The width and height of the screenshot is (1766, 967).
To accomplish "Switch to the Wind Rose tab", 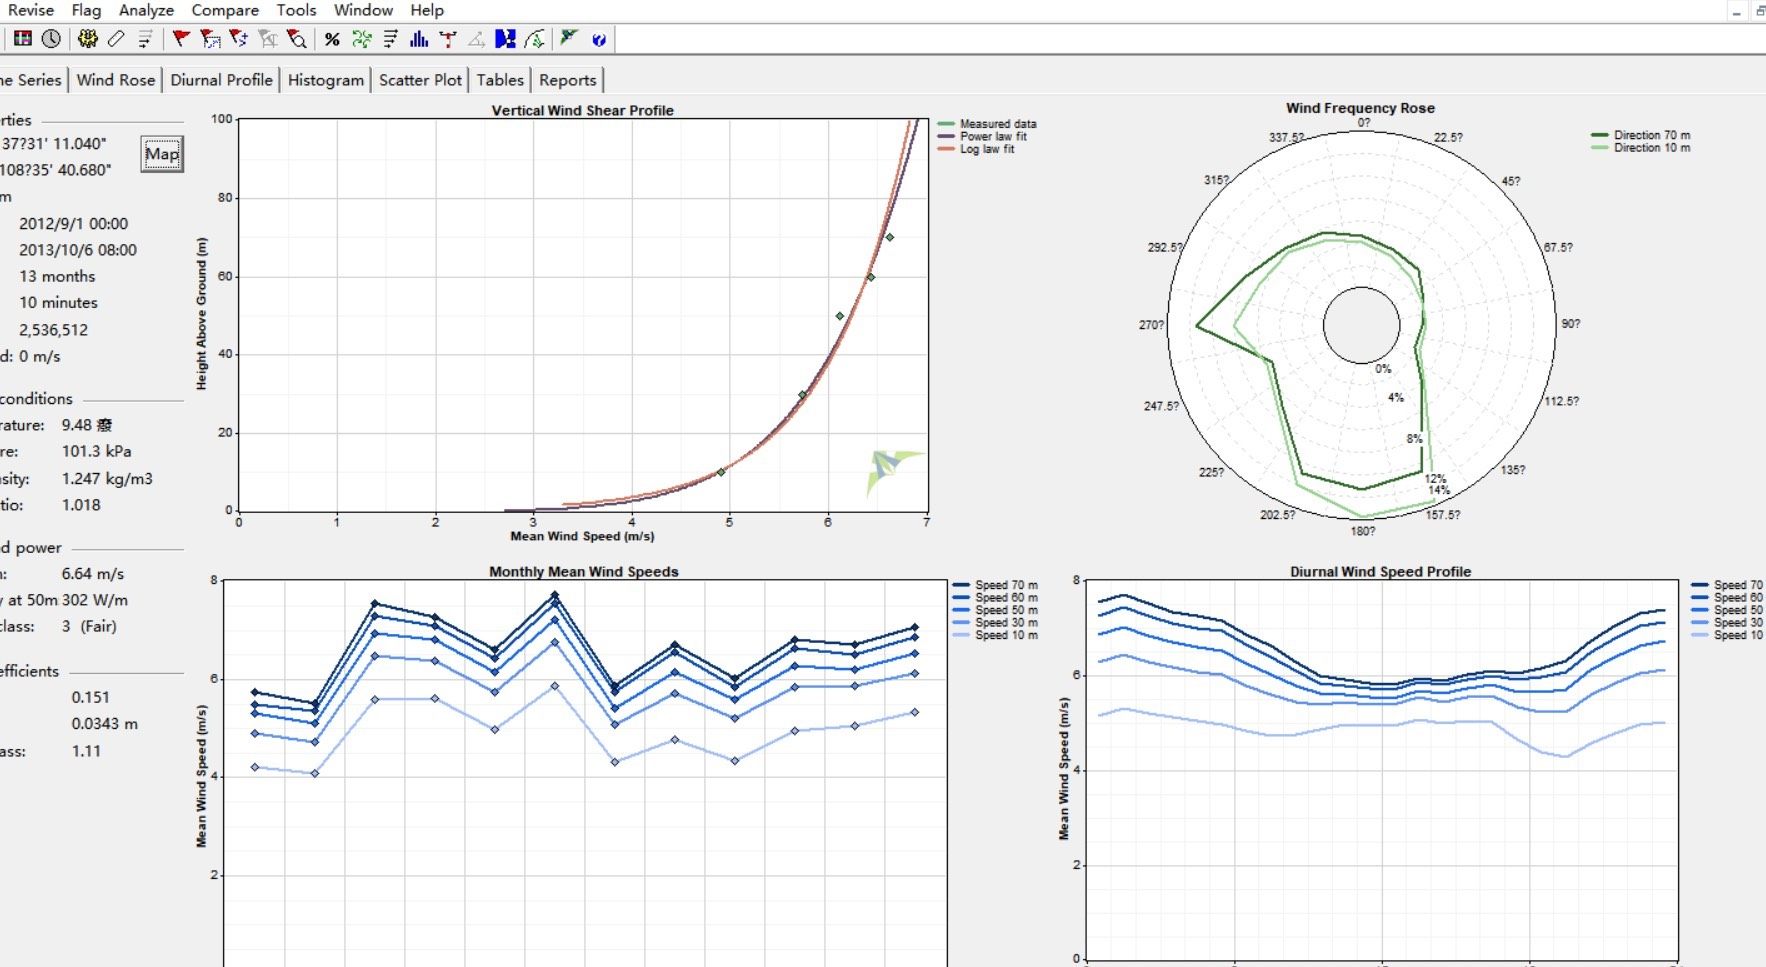I will coord(116,80).
